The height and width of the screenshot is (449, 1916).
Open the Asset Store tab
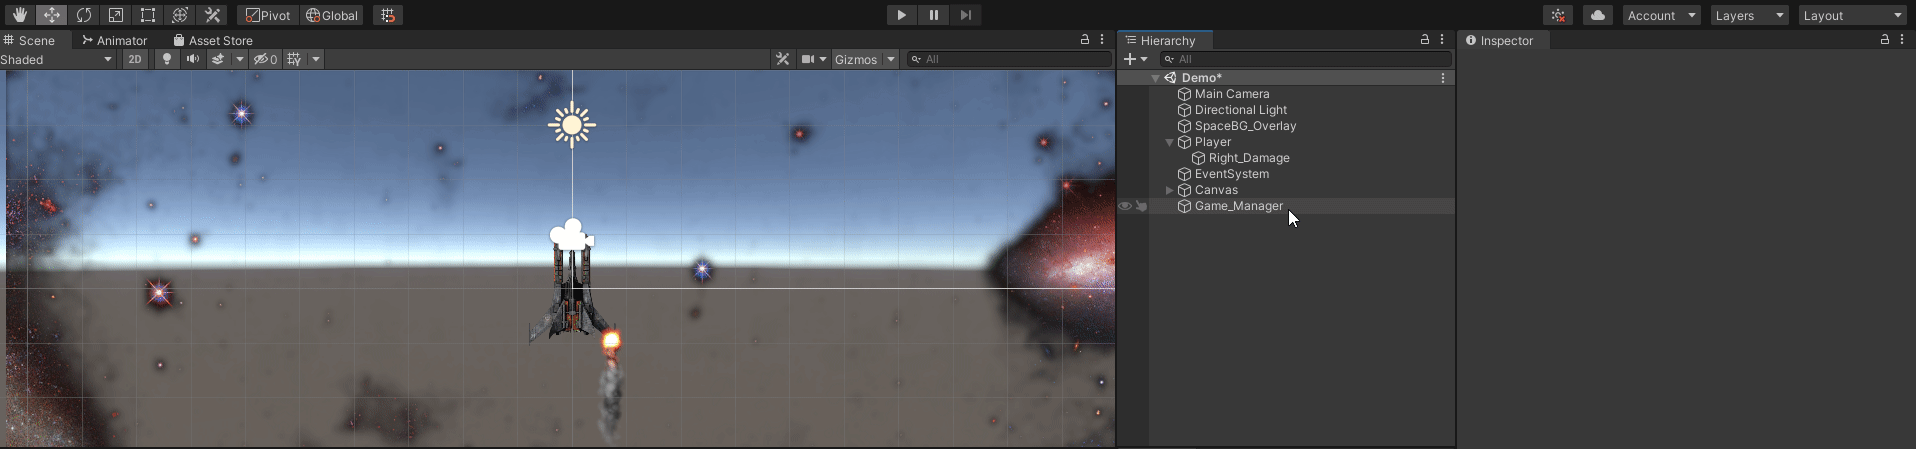[x=212, y=40]
